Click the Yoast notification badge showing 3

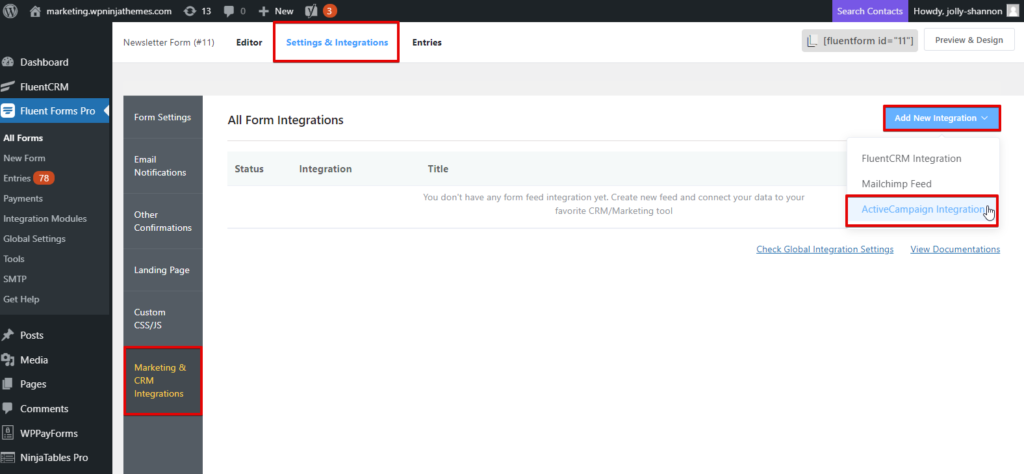pyautogui.click(x=330, y=11)
